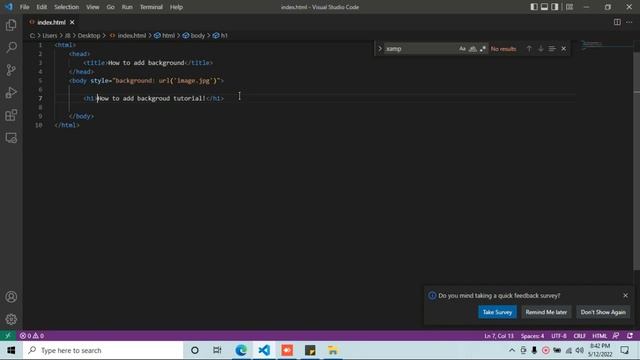
Task: Open the Customize Layout icon
Action: coord(569,7)
